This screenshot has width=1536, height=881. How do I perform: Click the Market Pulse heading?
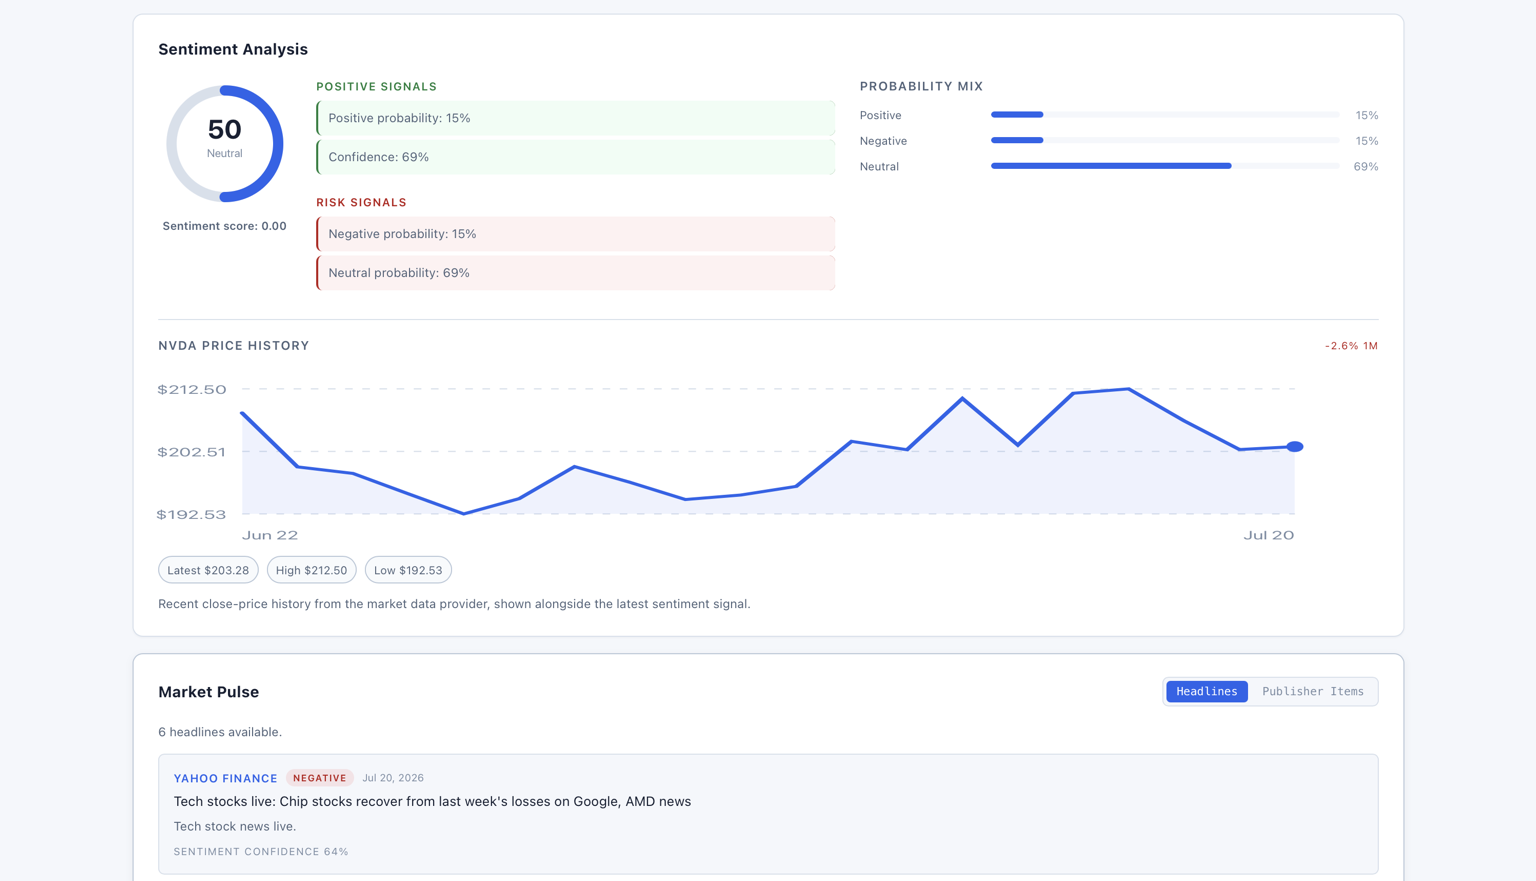[208, 692]
